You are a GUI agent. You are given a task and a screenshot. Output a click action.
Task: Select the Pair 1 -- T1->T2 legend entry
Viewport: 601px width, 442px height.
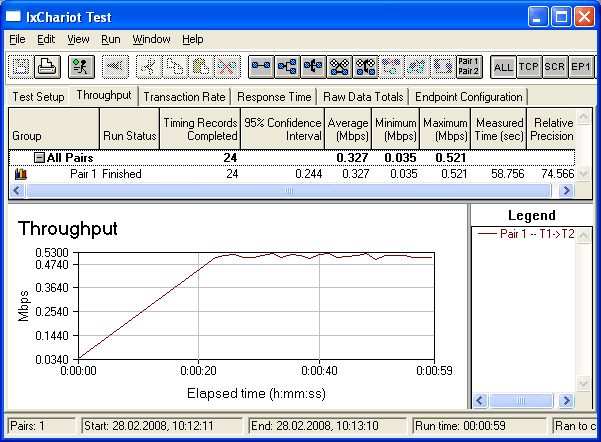526,233
